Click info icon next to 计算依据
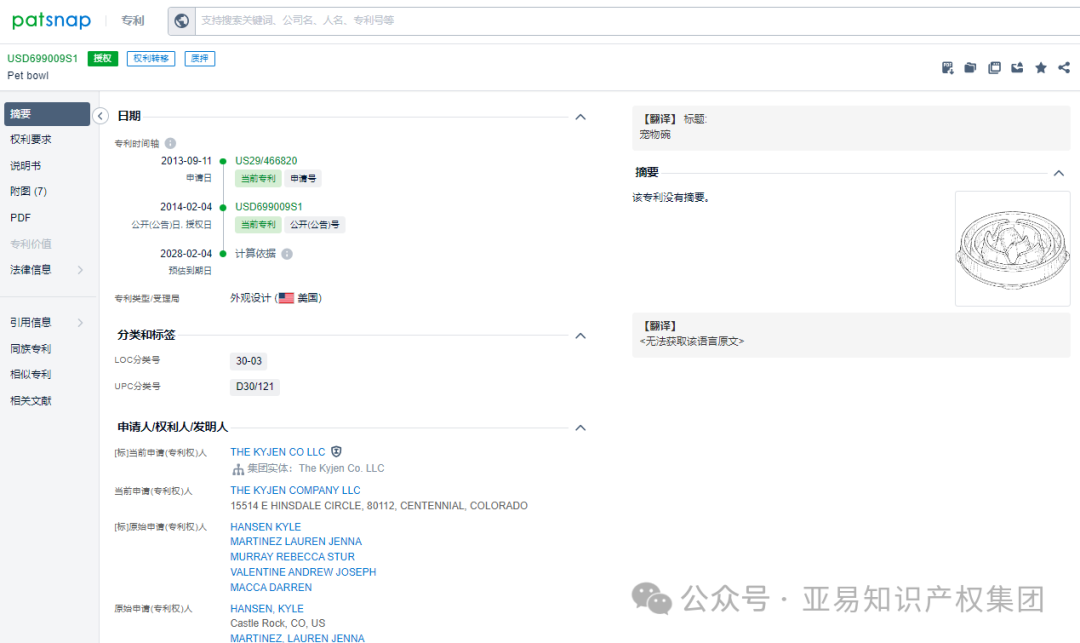Screen dimensions: 1080x643 click(x=287, y=254)
